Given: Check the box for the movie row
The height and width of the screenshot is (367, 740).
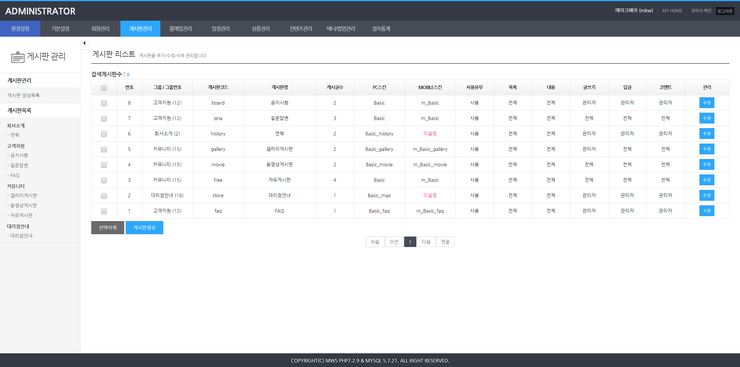Looking at the screenshot, I should pos(104,165).
